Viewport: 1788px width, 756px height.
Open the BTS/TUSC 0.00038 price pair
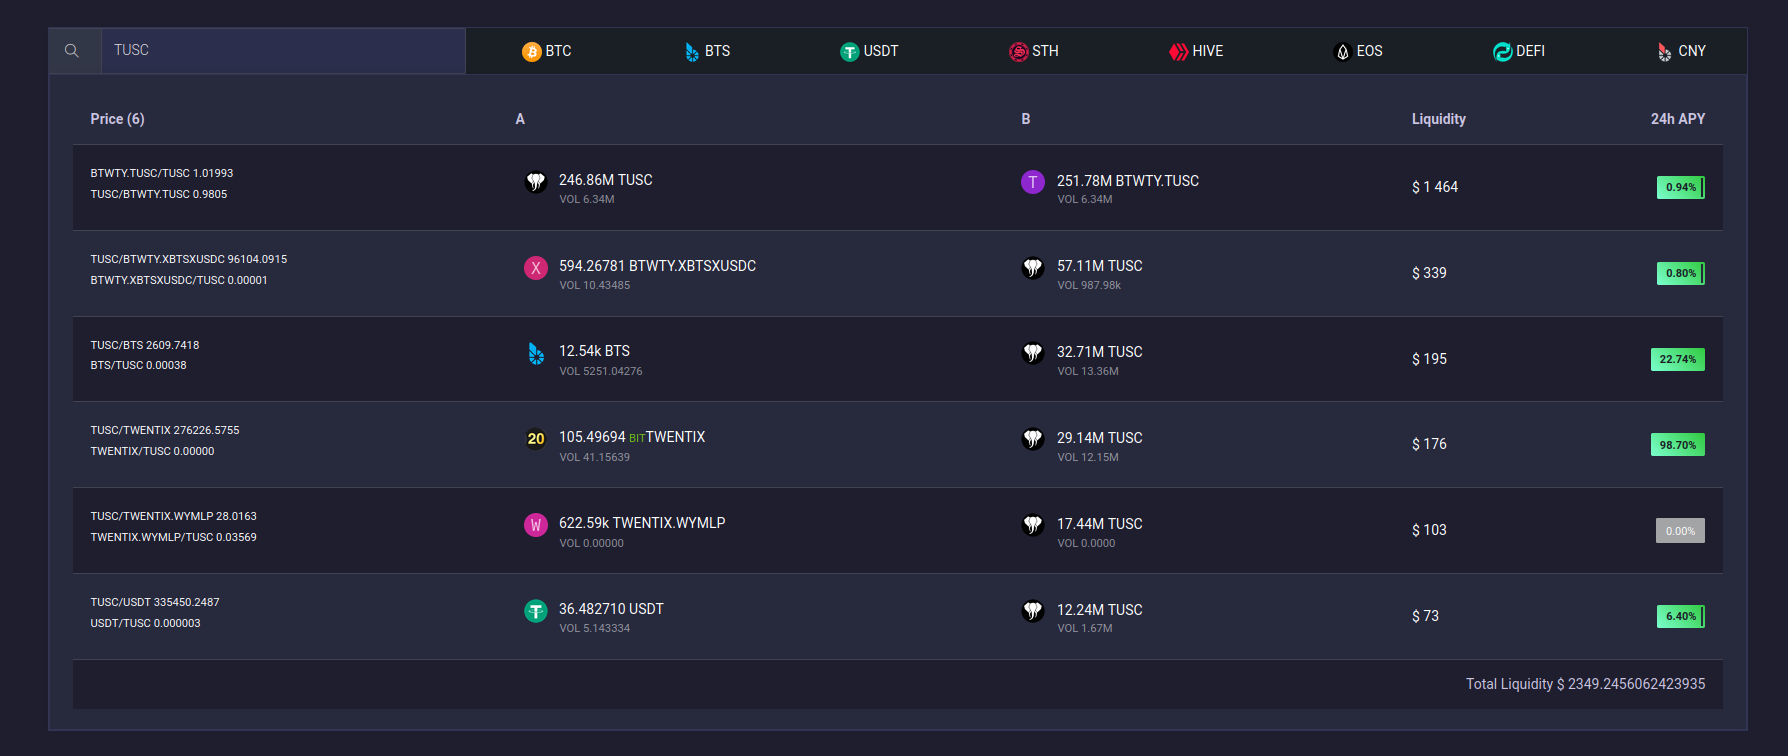139,365
